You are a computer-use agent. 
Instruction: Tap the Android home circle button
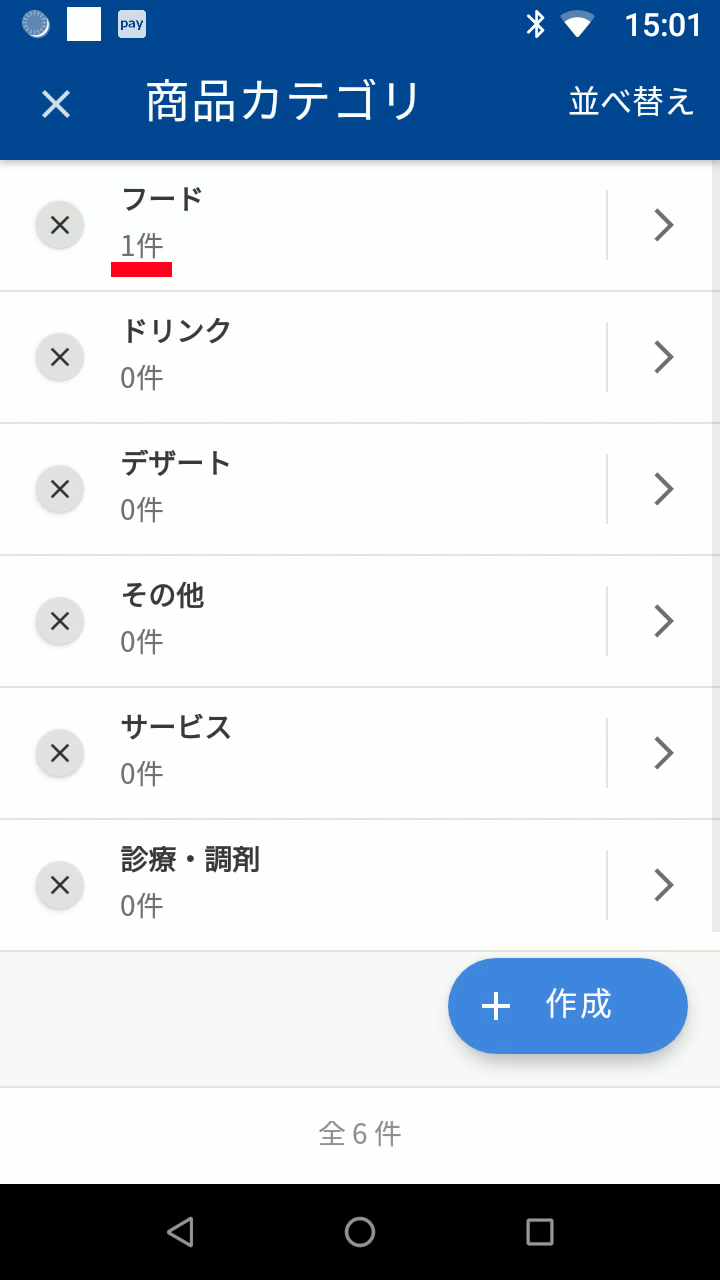click(x=360, y=1232)
